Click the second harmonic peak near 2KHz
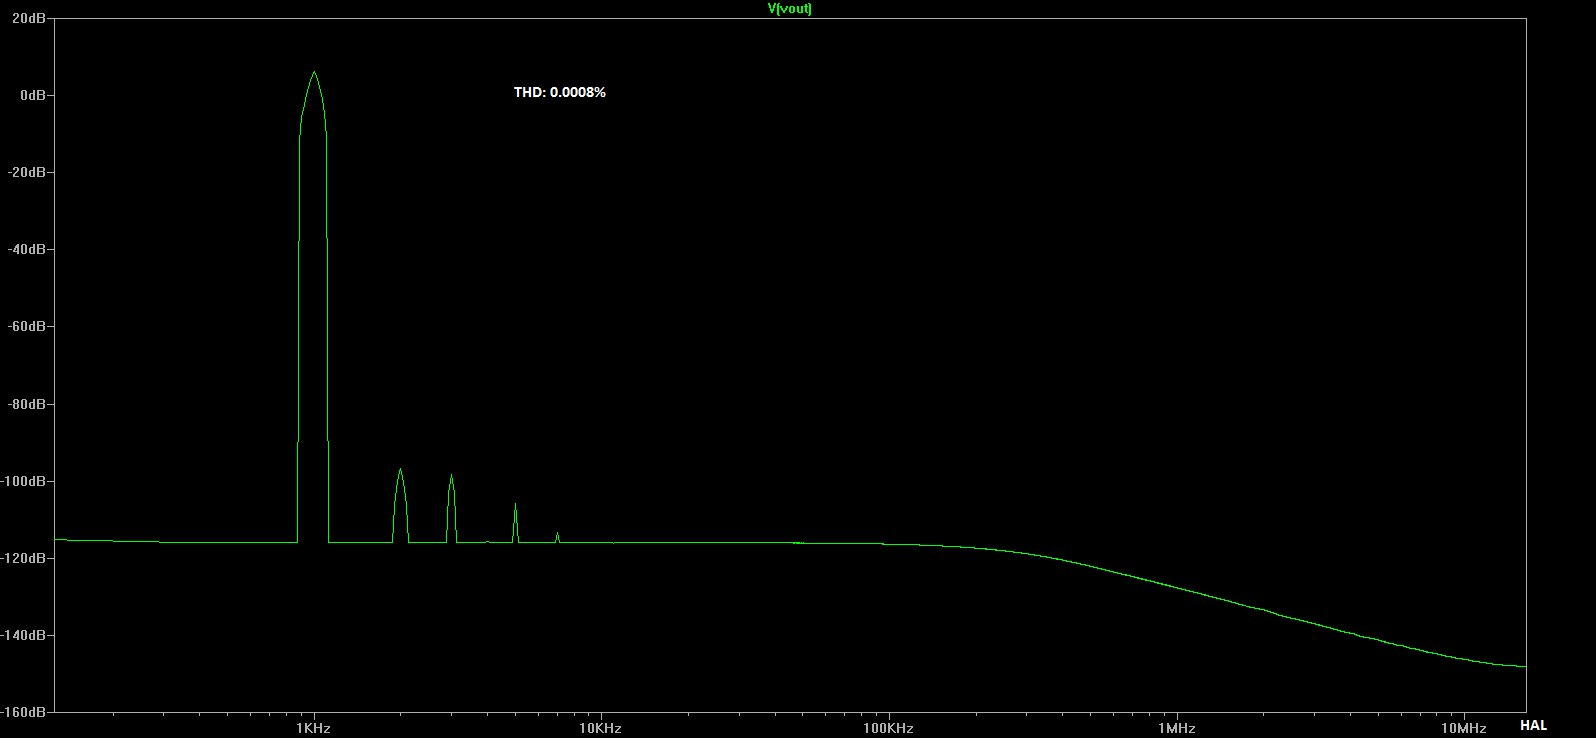 click(x=400, y=469)
